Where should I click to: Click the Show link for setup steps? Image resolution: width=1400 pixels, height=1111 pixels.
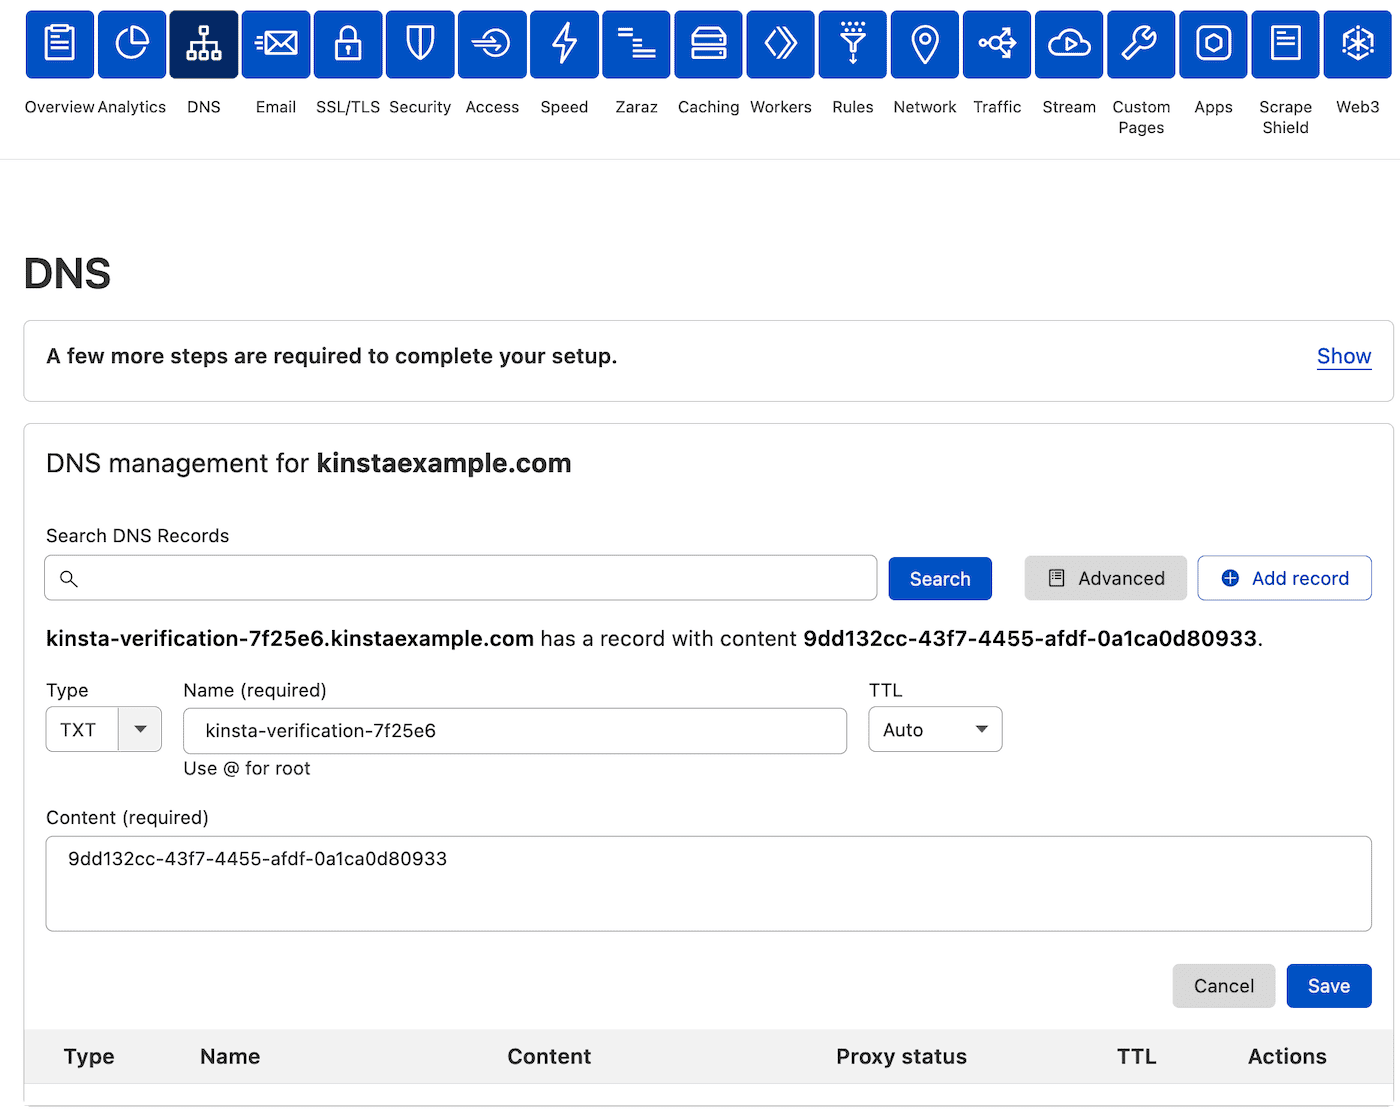coord(1344,356)
